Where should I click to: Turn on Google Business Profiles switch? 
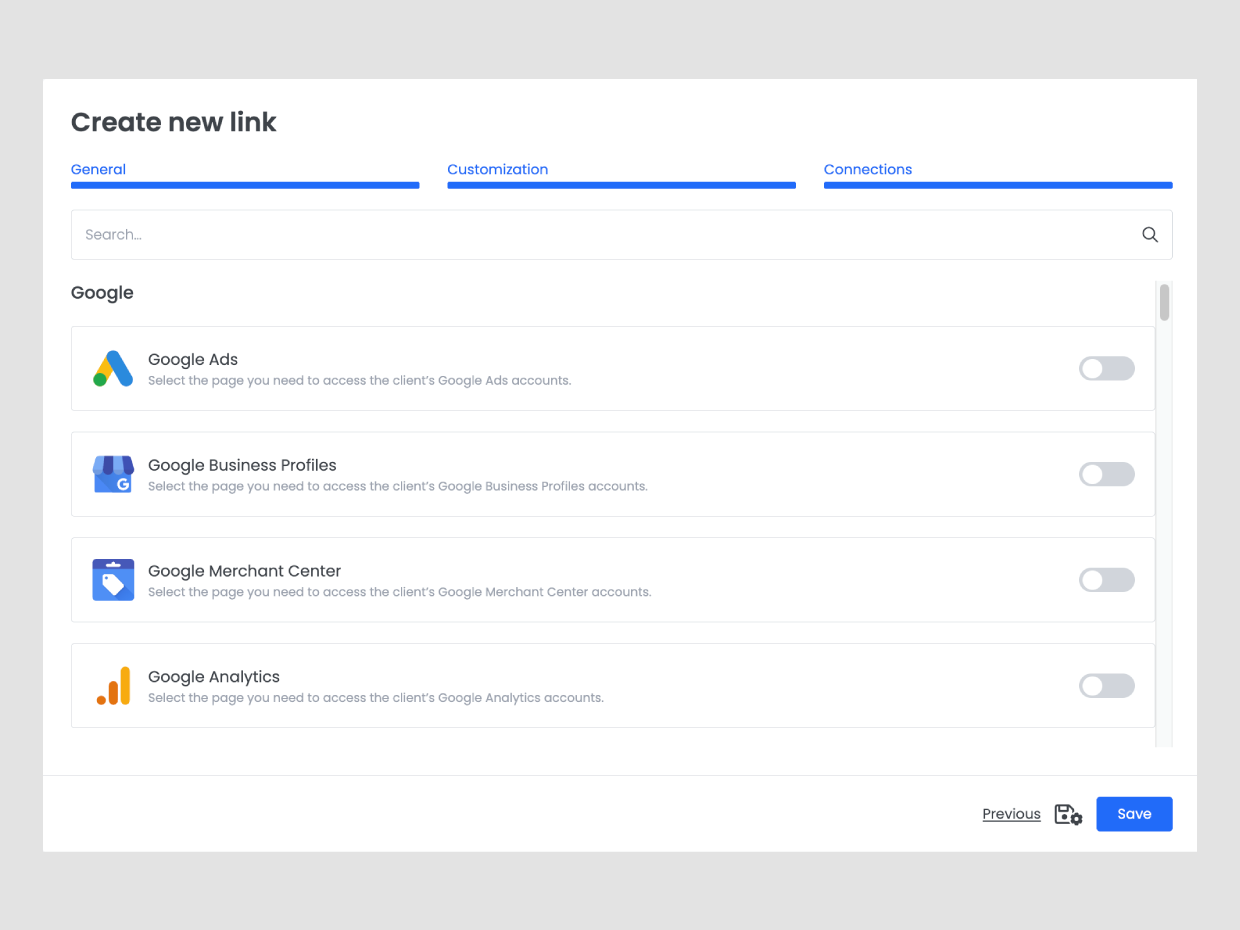click(x=1106, y=474)
